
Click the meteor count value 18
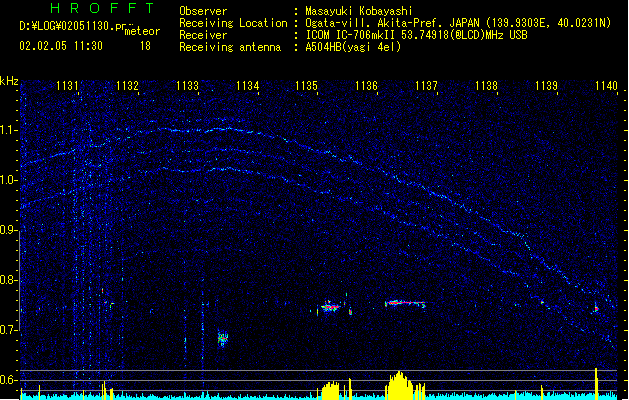pos(145,46)
